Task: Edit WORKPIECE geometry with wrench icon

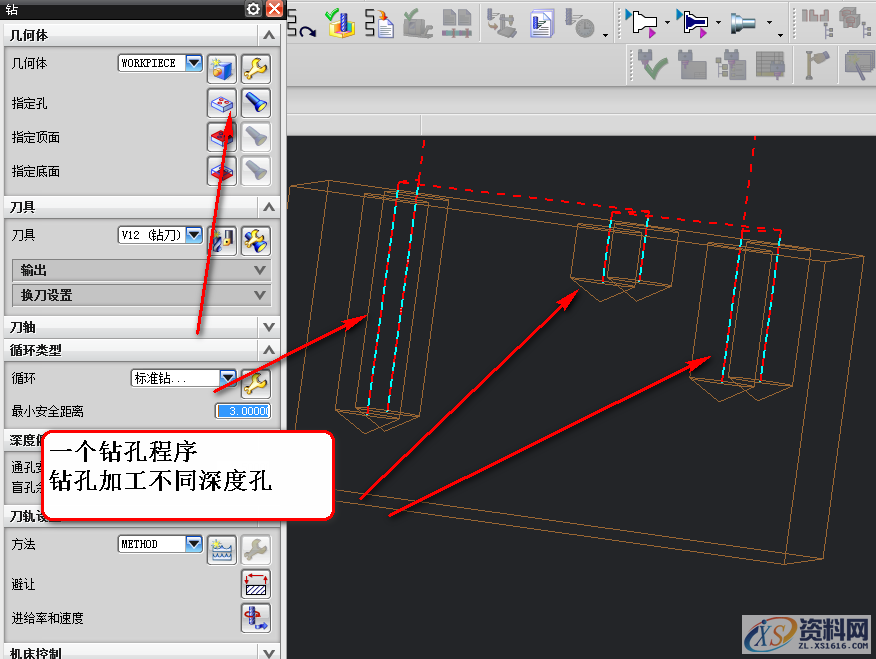Action: [256, 69]
